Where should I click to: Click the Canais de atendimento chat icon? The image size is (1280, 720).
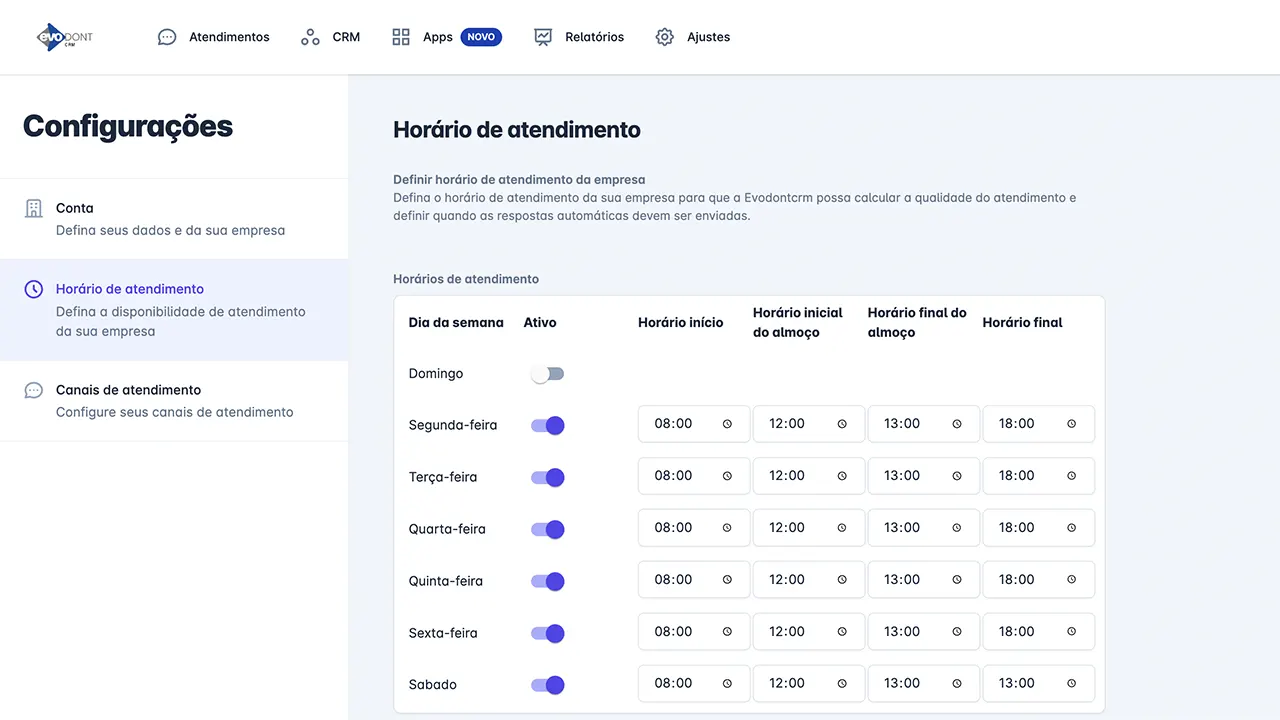(x=34, y=390)
